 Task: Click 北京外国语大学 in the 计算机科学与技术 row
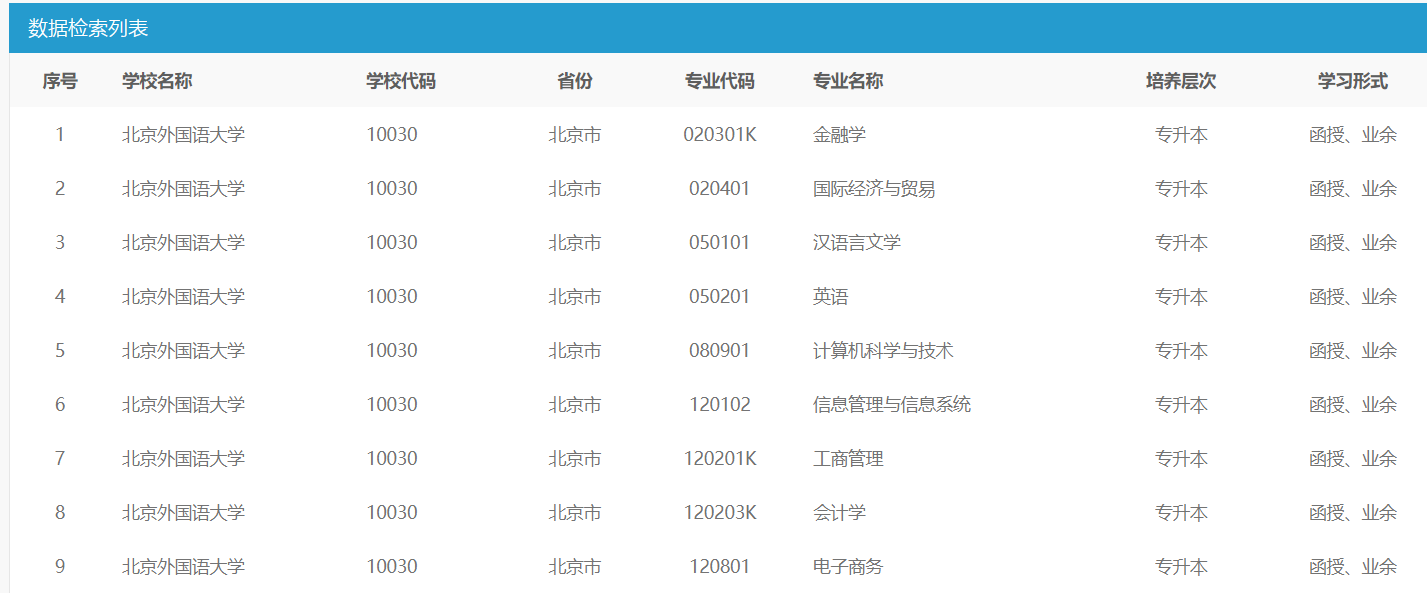point(183,351)
